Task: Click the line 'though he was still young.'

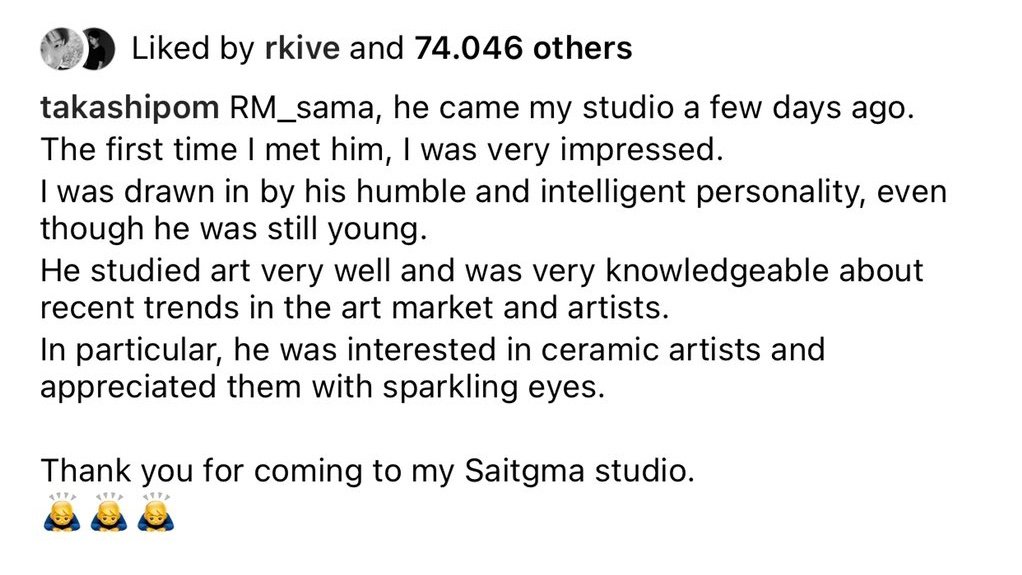Action: (x=233, y=229)
